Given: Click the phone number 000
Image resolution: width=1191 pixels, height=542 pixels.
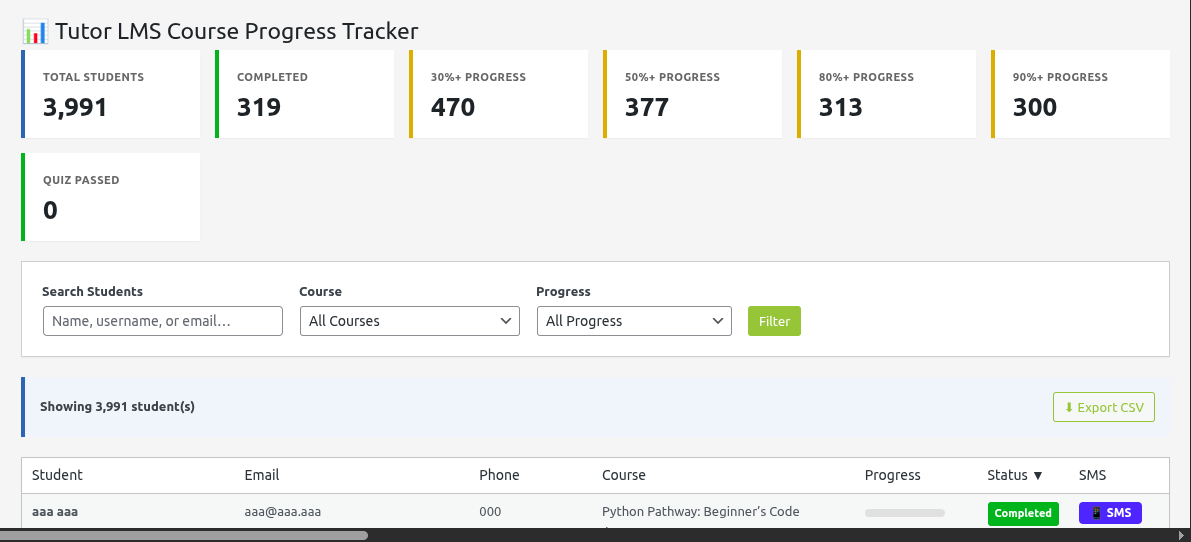Looking at the screenshot, I should pyautogui.click(x=490, y=512).
